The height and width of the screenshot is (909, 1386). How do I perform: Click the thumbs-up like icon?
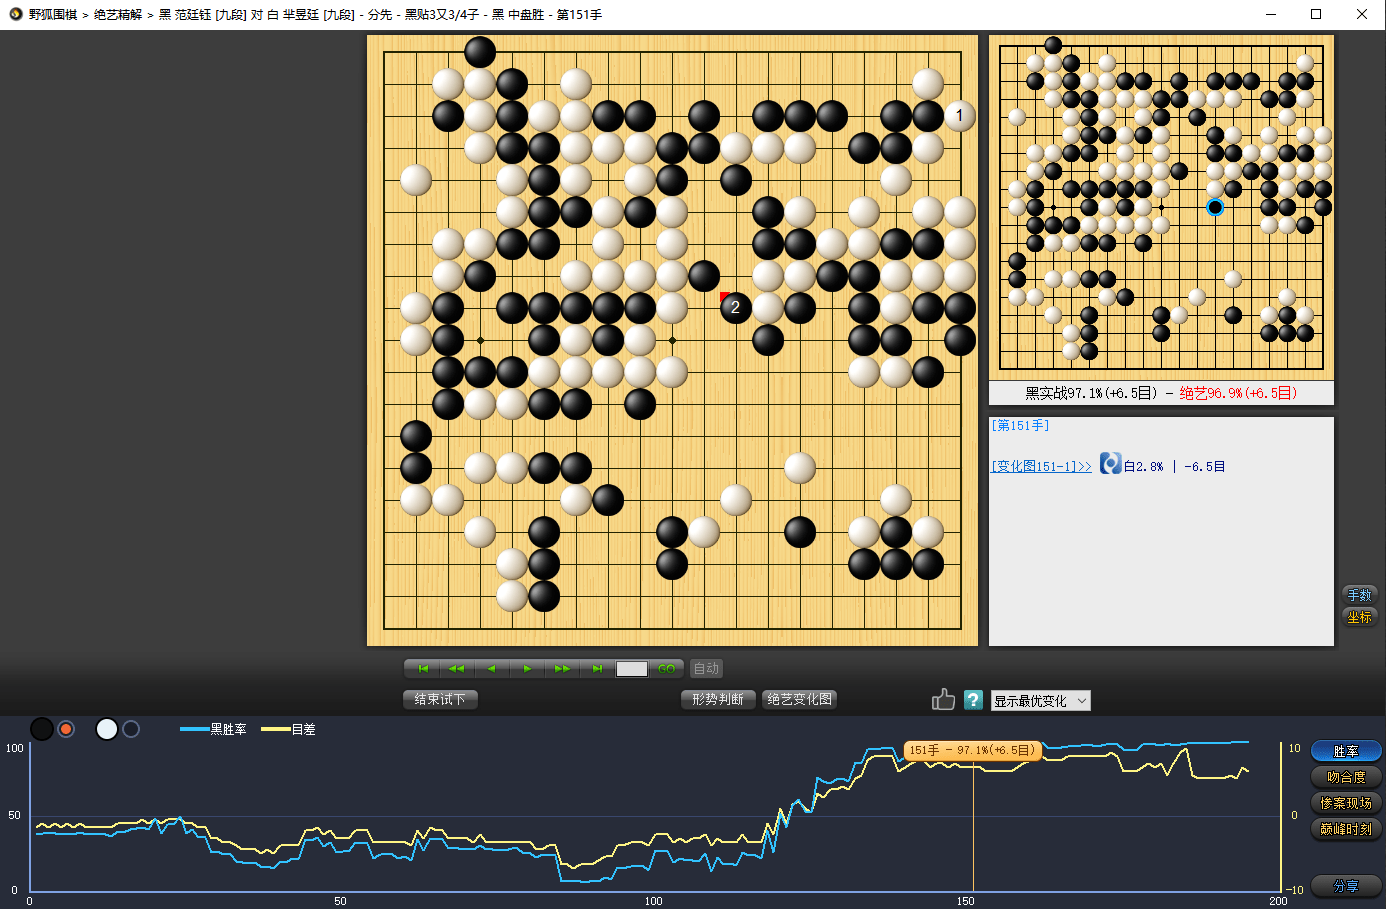943,699
